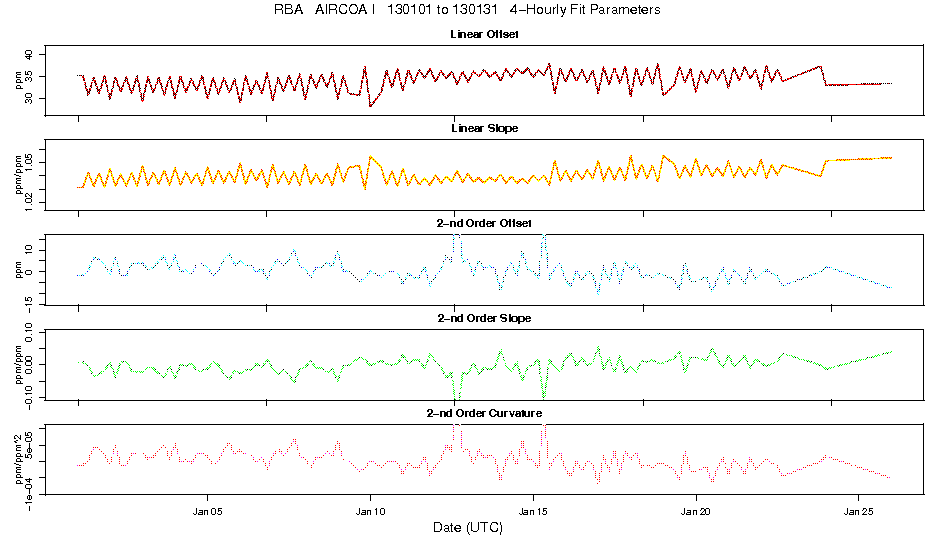This screenshot has height=540, width=936.
Task: Select the Jan 20 tick label
Action: [696, 511]
